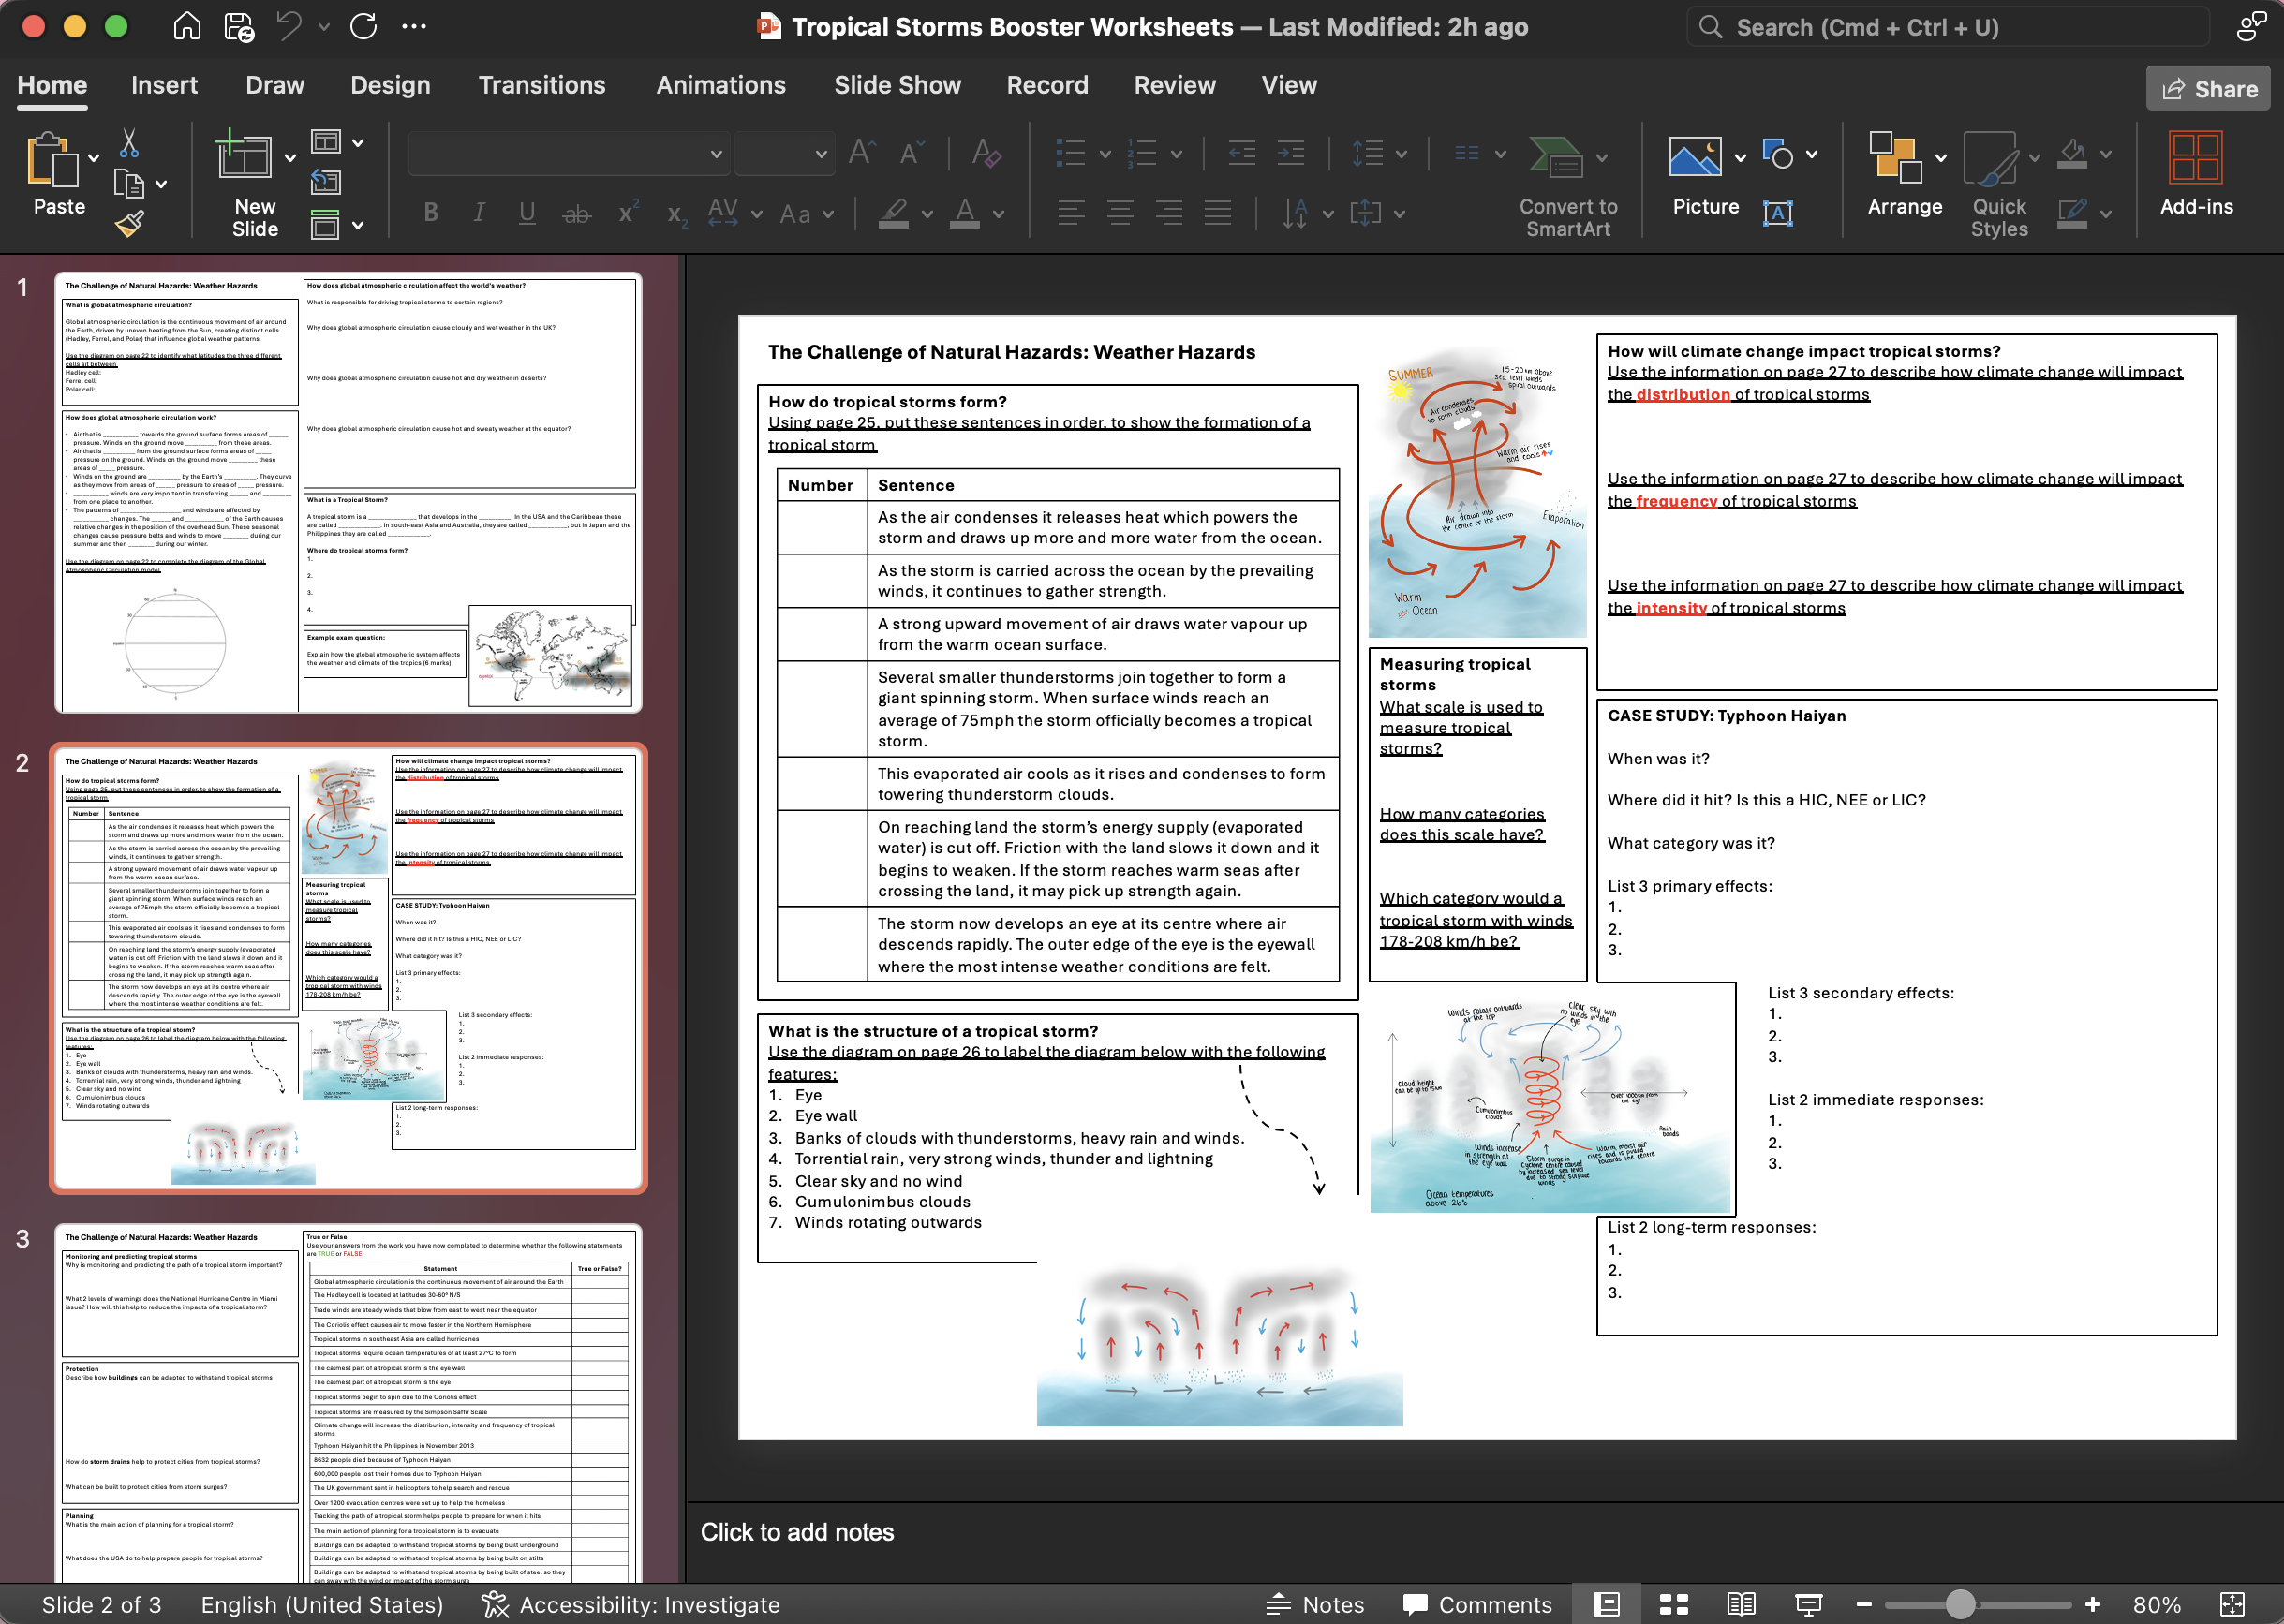Select the slide 3 thumbnail
The height and width of the screenshot is (1624, 2284).
pos(348,1400)
